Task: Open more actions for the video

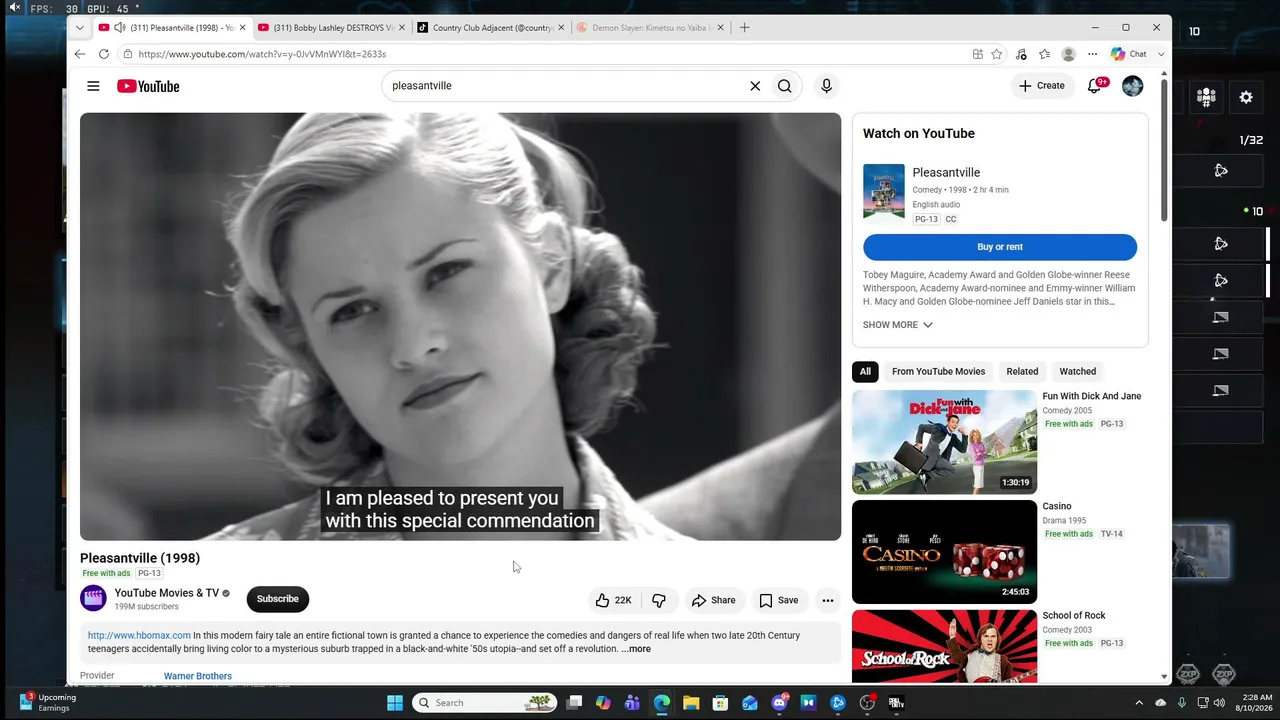Action: [827, 600]
